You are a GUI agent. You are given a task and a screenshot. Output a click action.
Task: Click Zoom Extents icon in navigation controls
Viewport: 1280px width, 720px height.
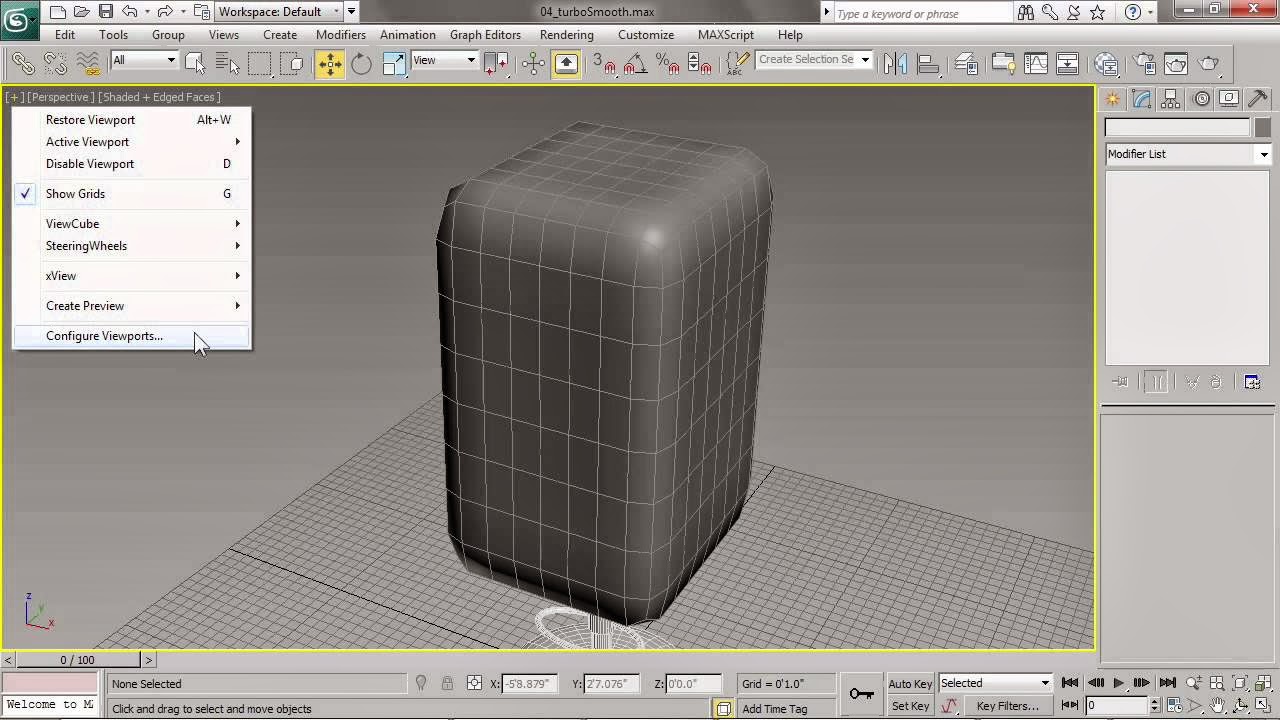[x=1240, y=683]
